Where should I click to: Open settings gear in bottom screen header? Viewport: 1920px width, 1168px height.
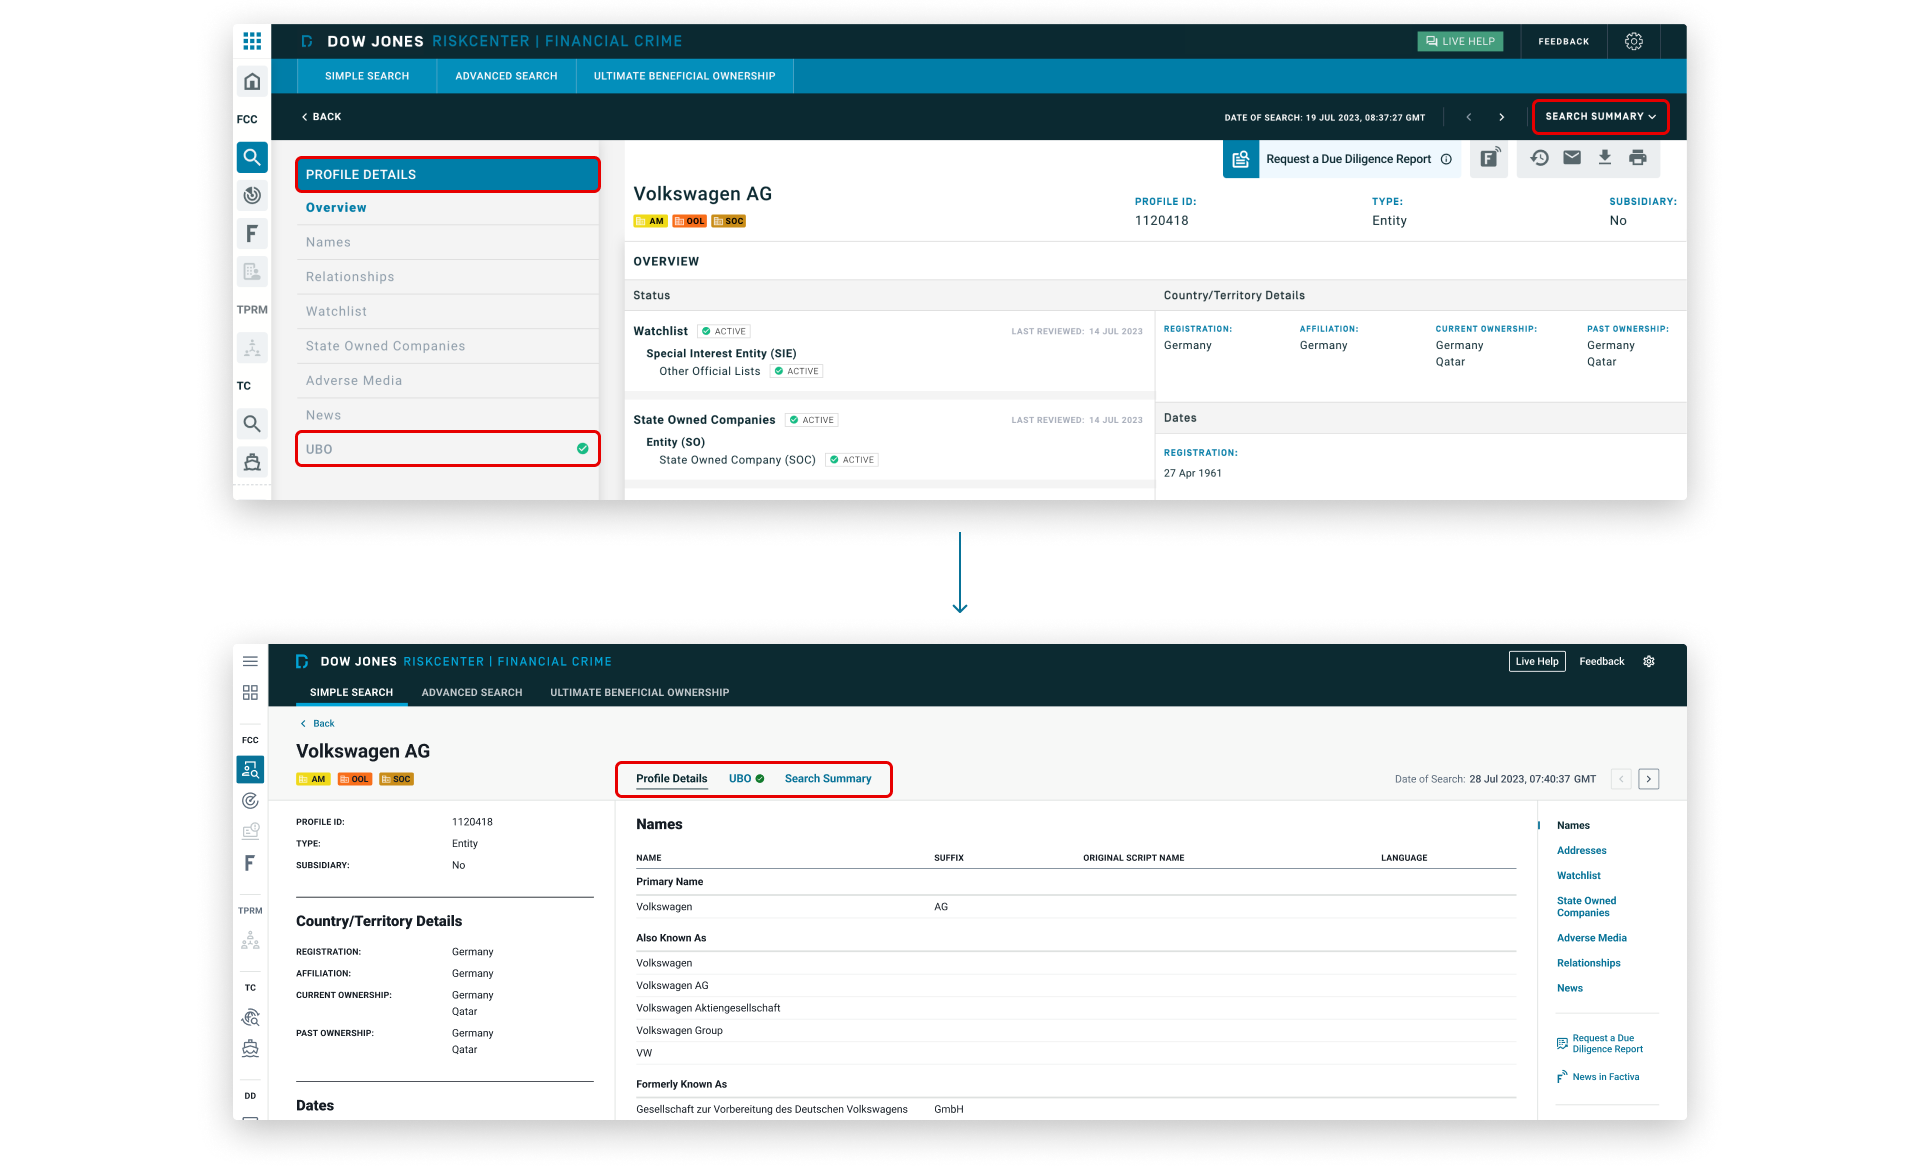click(1649, 661)
